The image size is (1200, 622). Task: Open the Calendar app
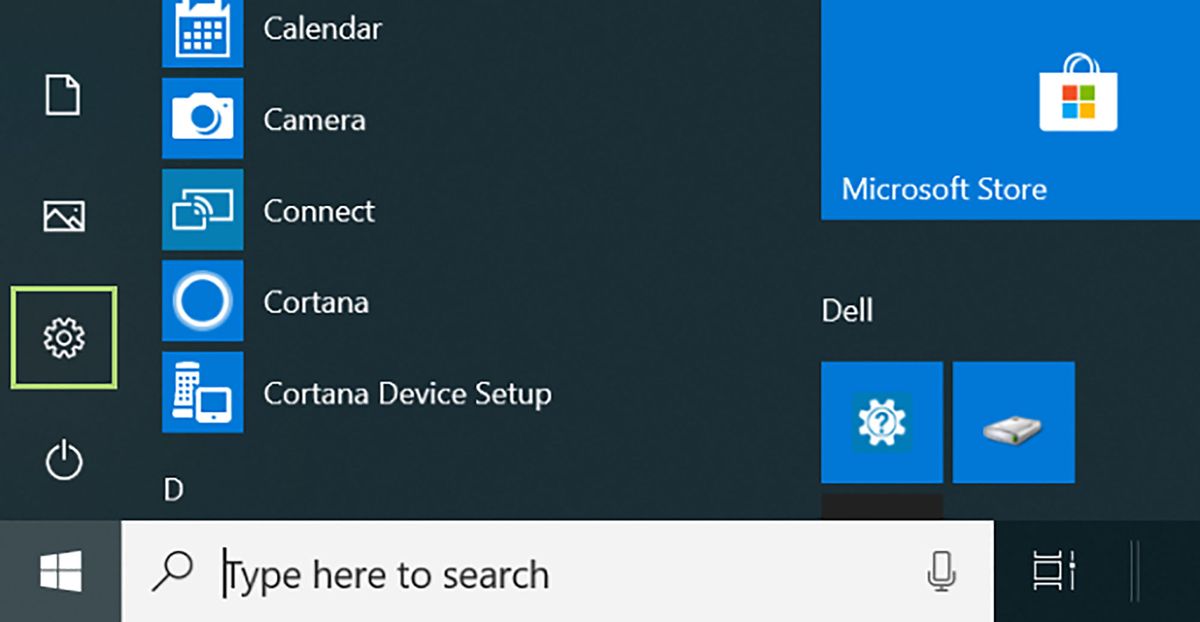202,29
